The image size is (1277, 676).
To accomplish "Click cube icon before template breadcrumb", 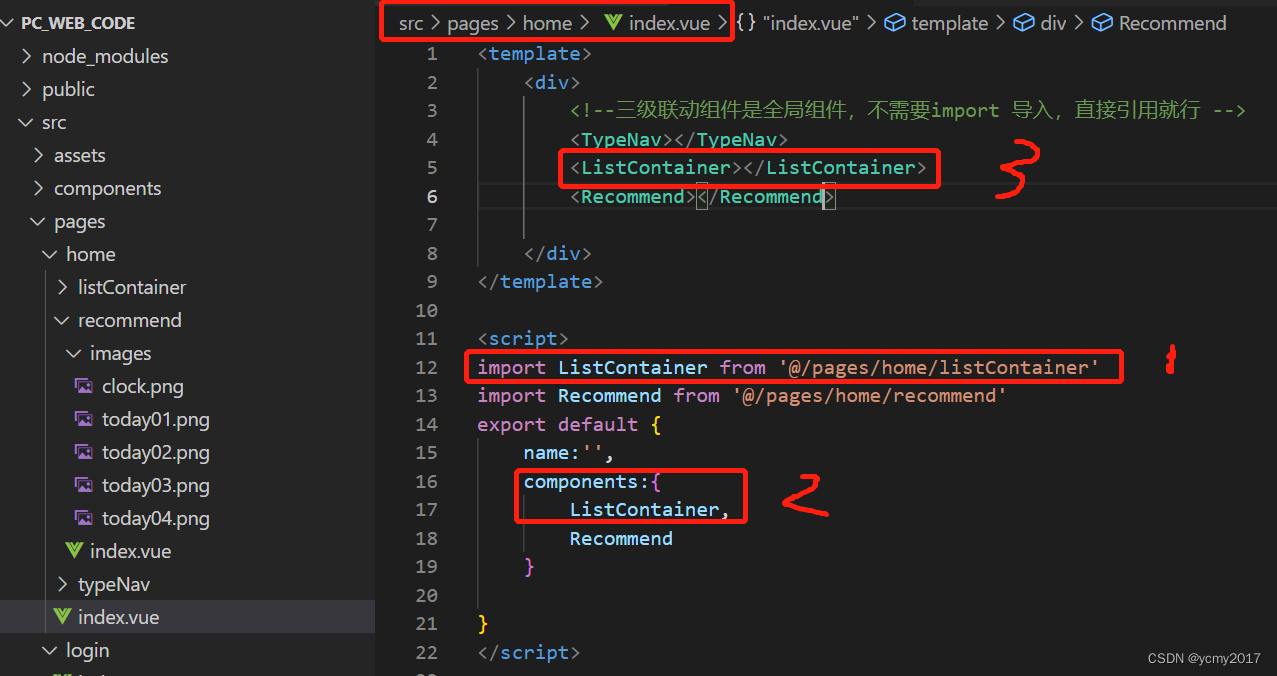I will click(895, 23).
